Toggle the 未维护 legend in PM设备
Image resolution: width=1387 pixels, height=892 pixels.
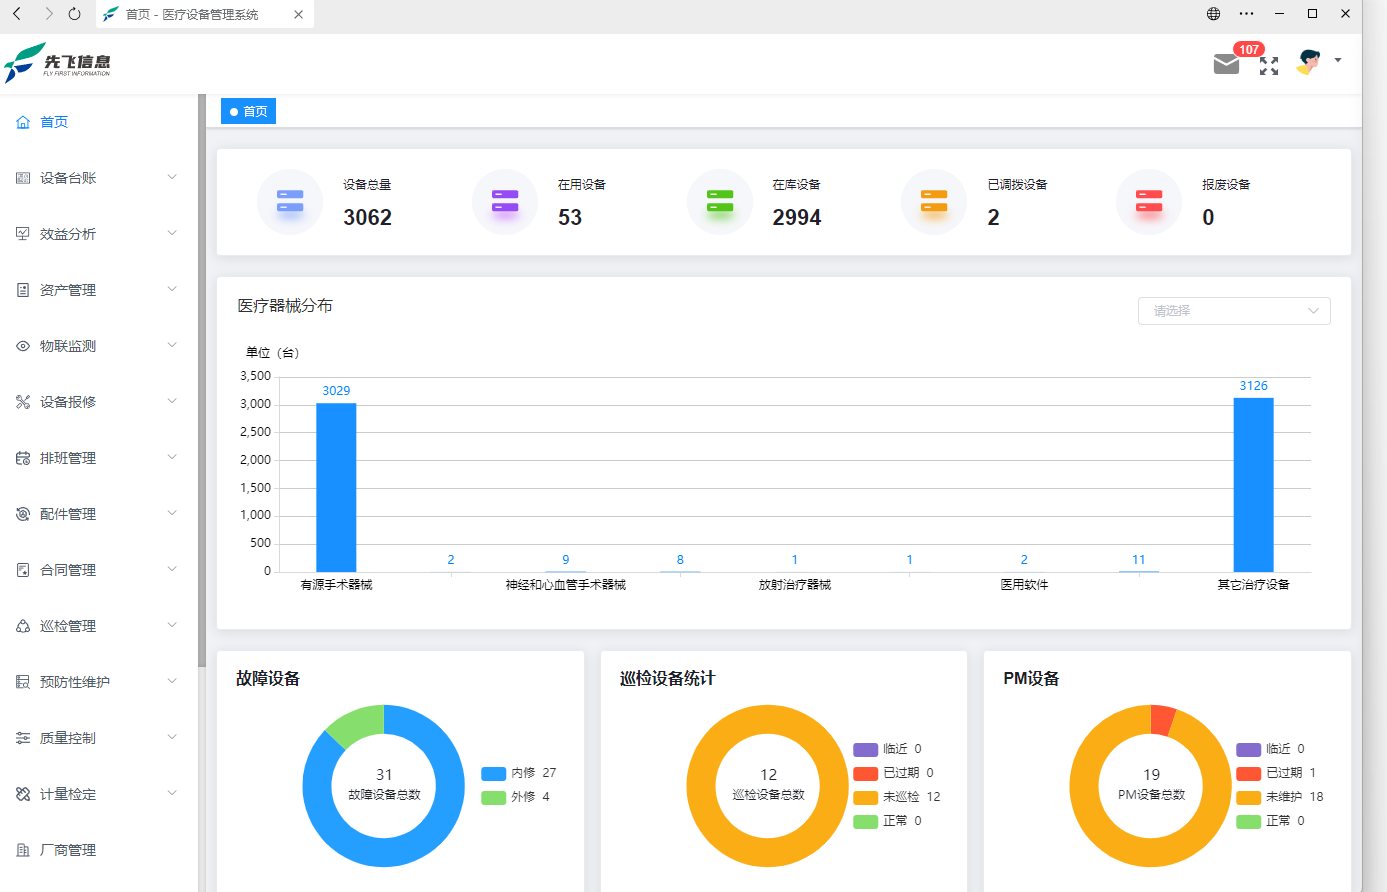[1279, 797]
